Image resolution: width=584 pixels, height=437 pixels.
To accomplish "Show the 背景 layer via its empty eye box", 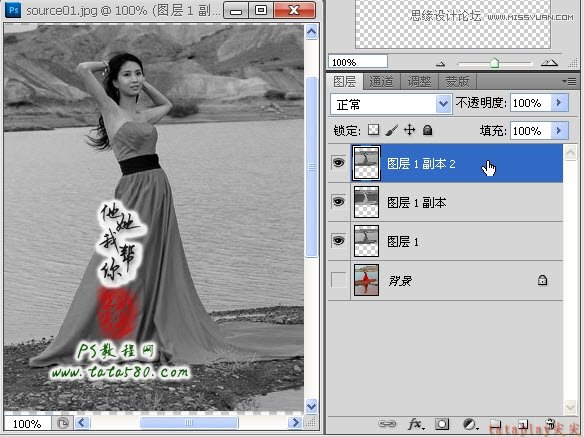I will tap(338, 279).
